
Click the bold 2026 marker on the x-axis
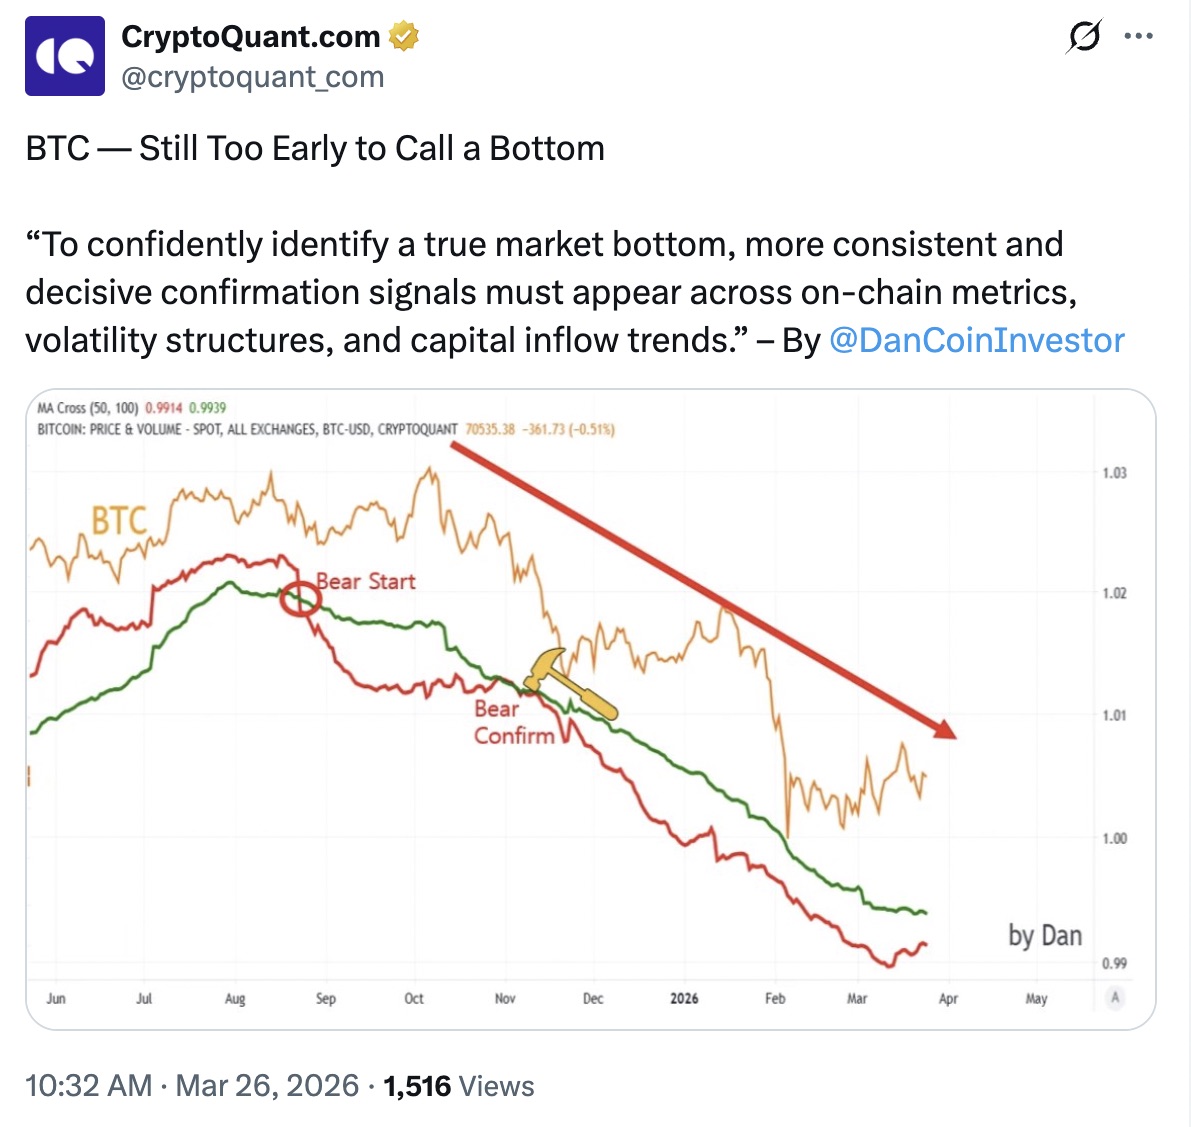684,998
